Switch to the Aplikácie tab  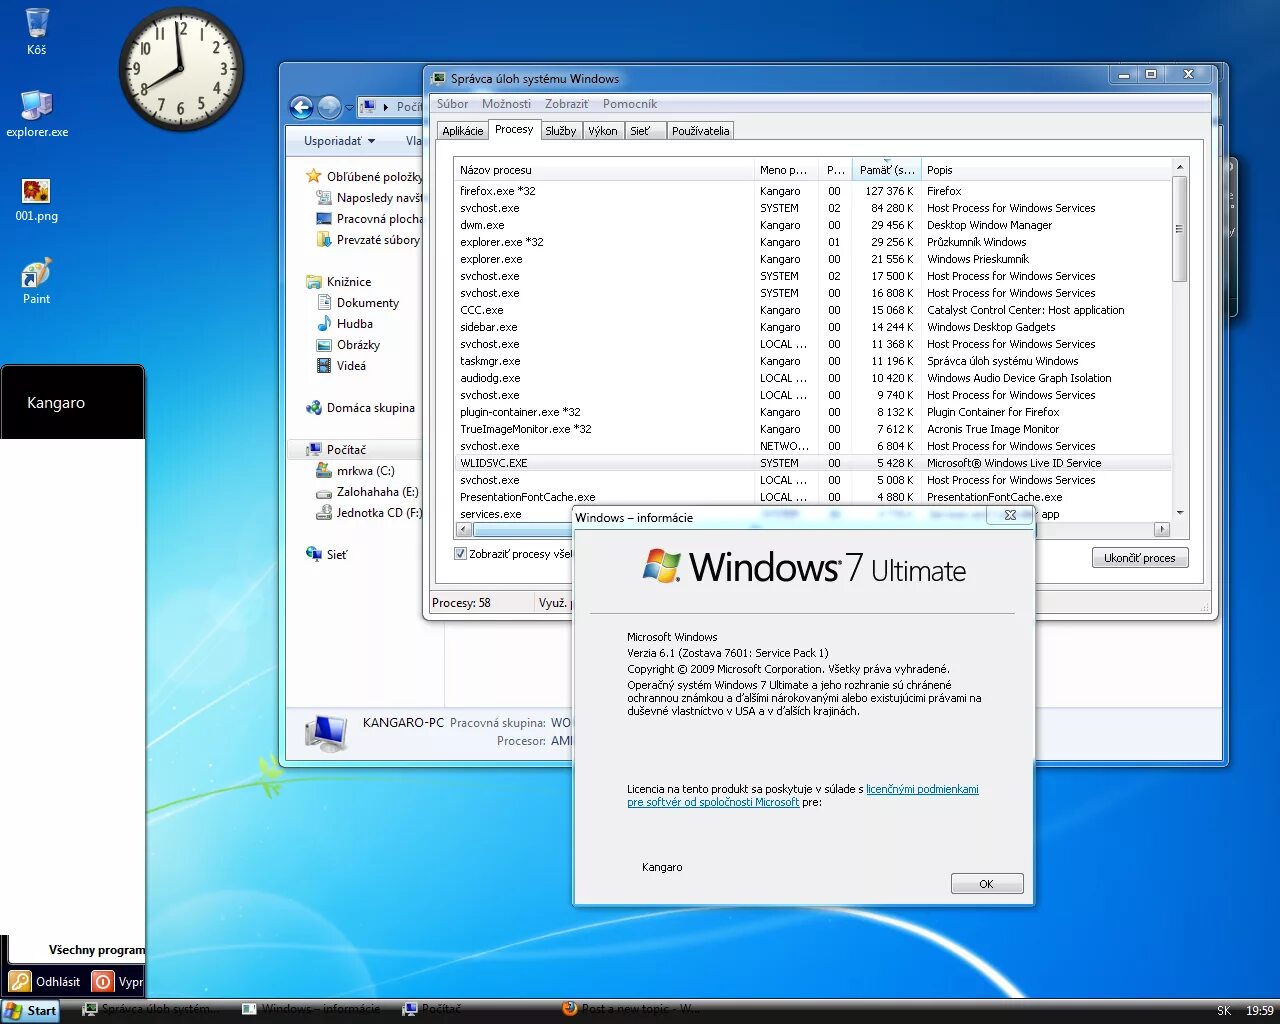coord(462,131)
